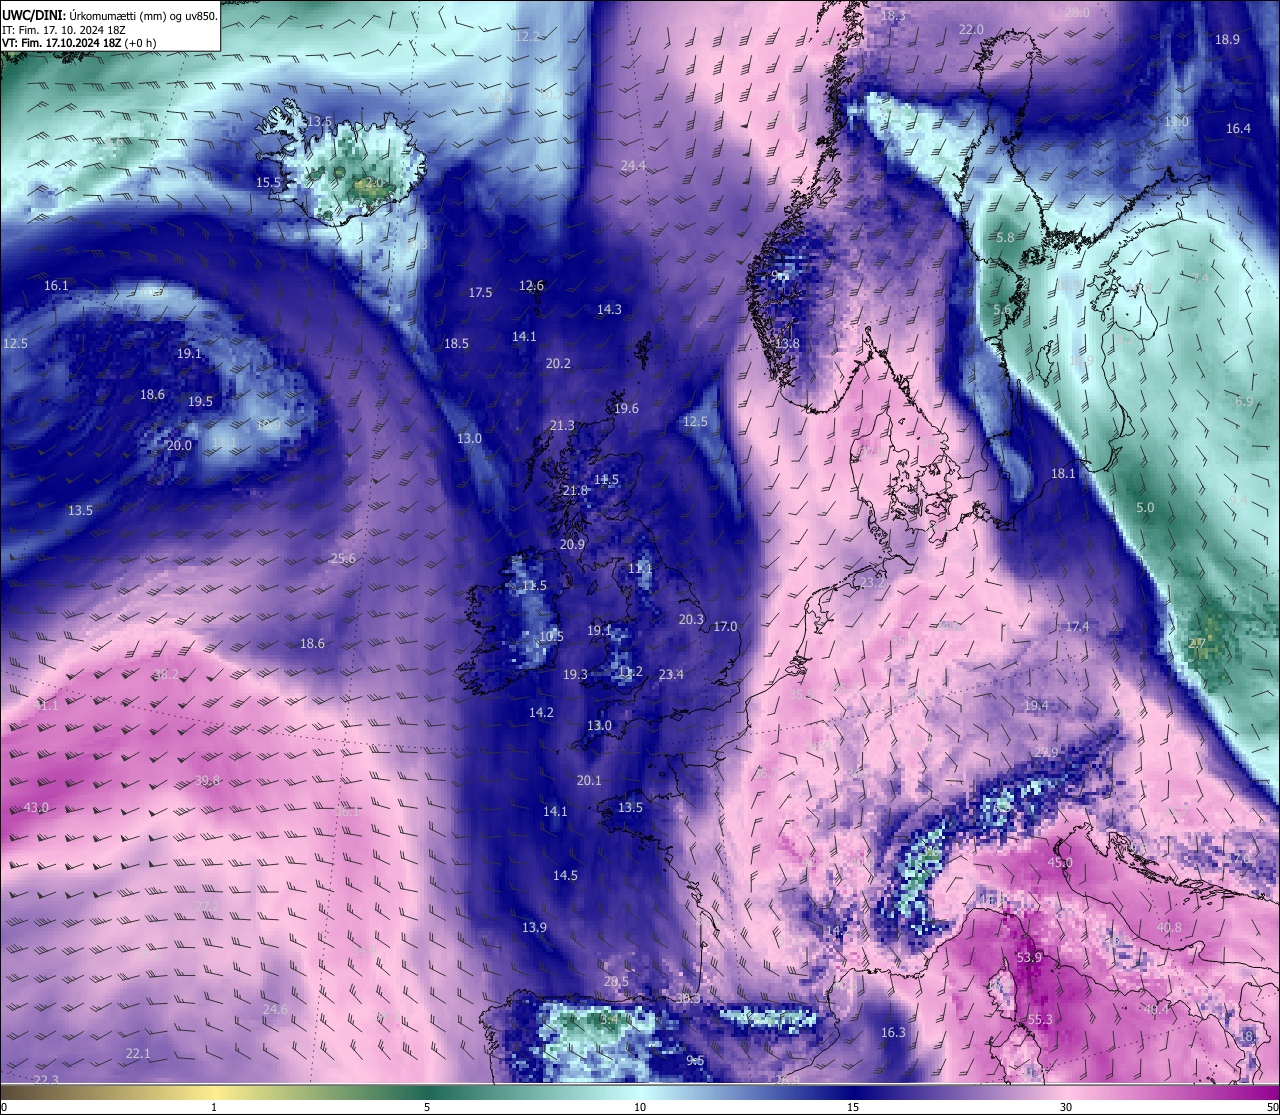This screenshot has width=1280, height=1115.
Task: Click the 15 label on the color scale
Action: [x=852, y=1107]
